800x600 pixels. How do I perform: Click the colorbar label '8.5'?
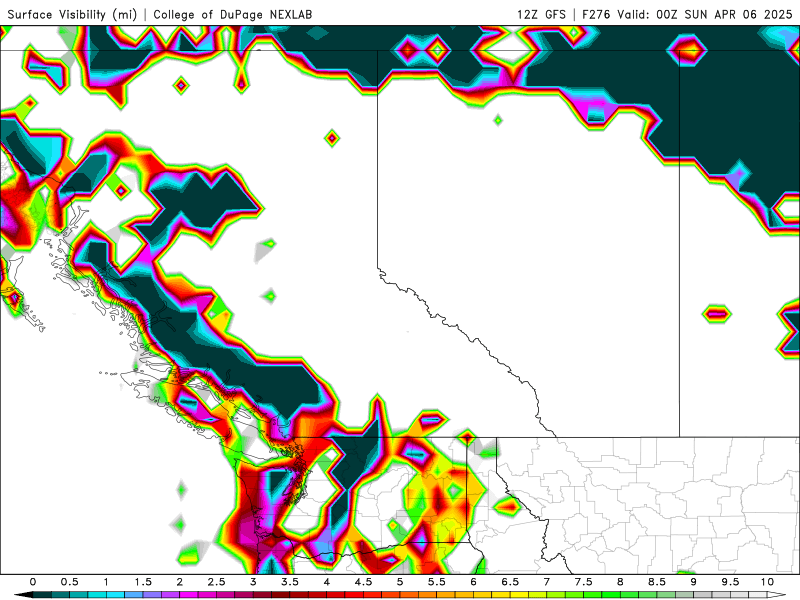point(657,582)
